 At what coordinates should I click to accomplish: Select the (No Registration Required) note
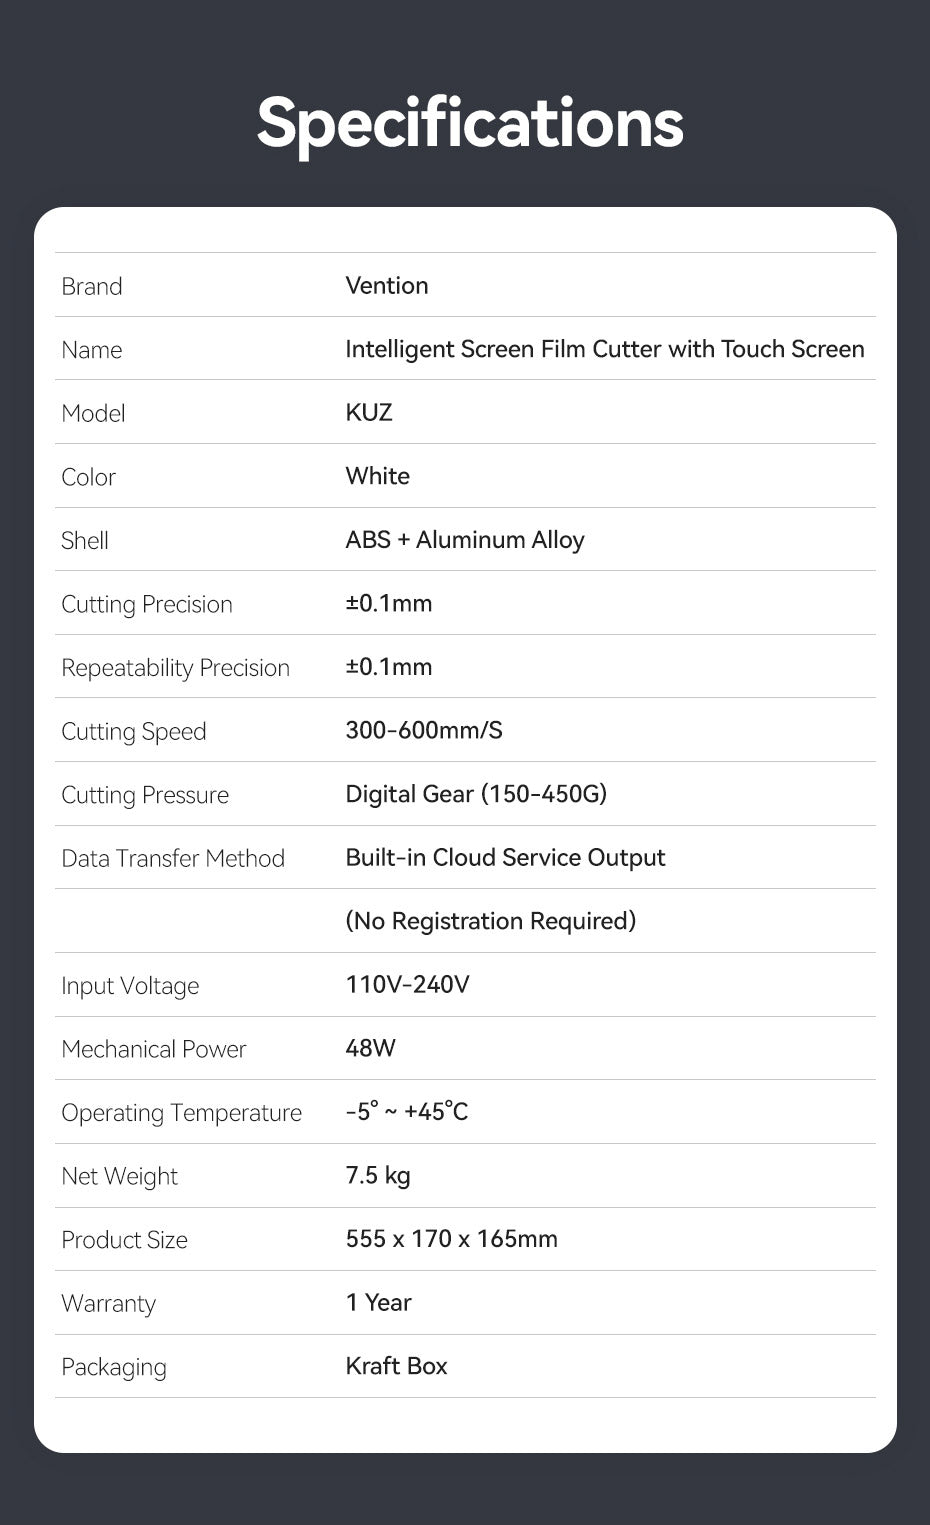coord(491,921)
